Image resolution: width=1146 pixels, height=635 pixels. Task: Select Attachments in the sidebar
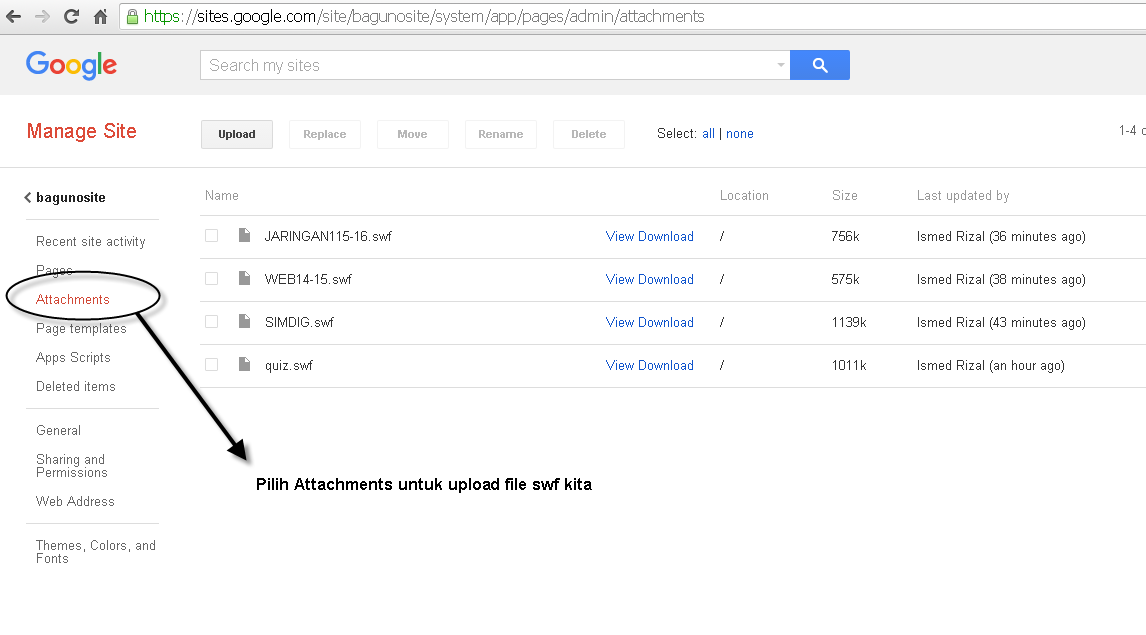coord(73,299)
